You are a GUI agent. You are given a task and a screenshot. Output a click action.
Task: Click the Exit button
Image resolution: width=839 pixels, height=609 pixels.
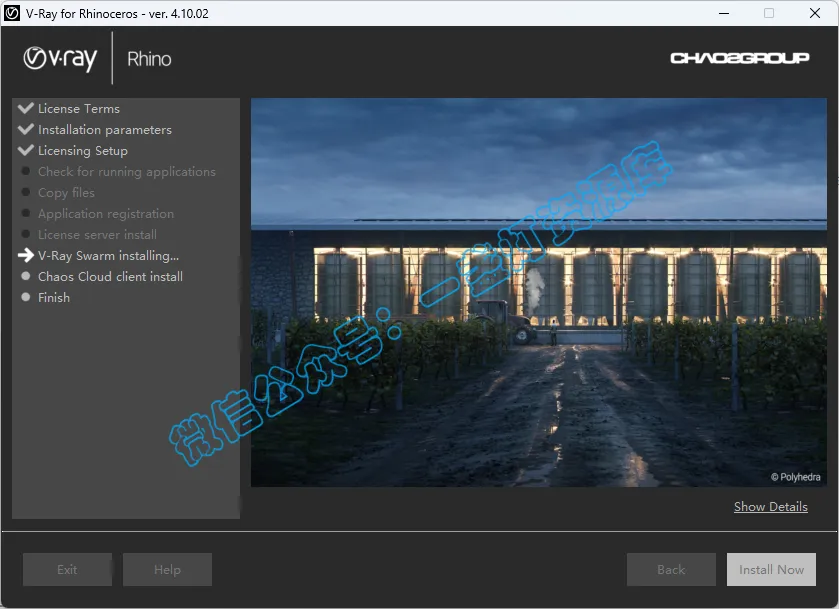tap(67, 569)
